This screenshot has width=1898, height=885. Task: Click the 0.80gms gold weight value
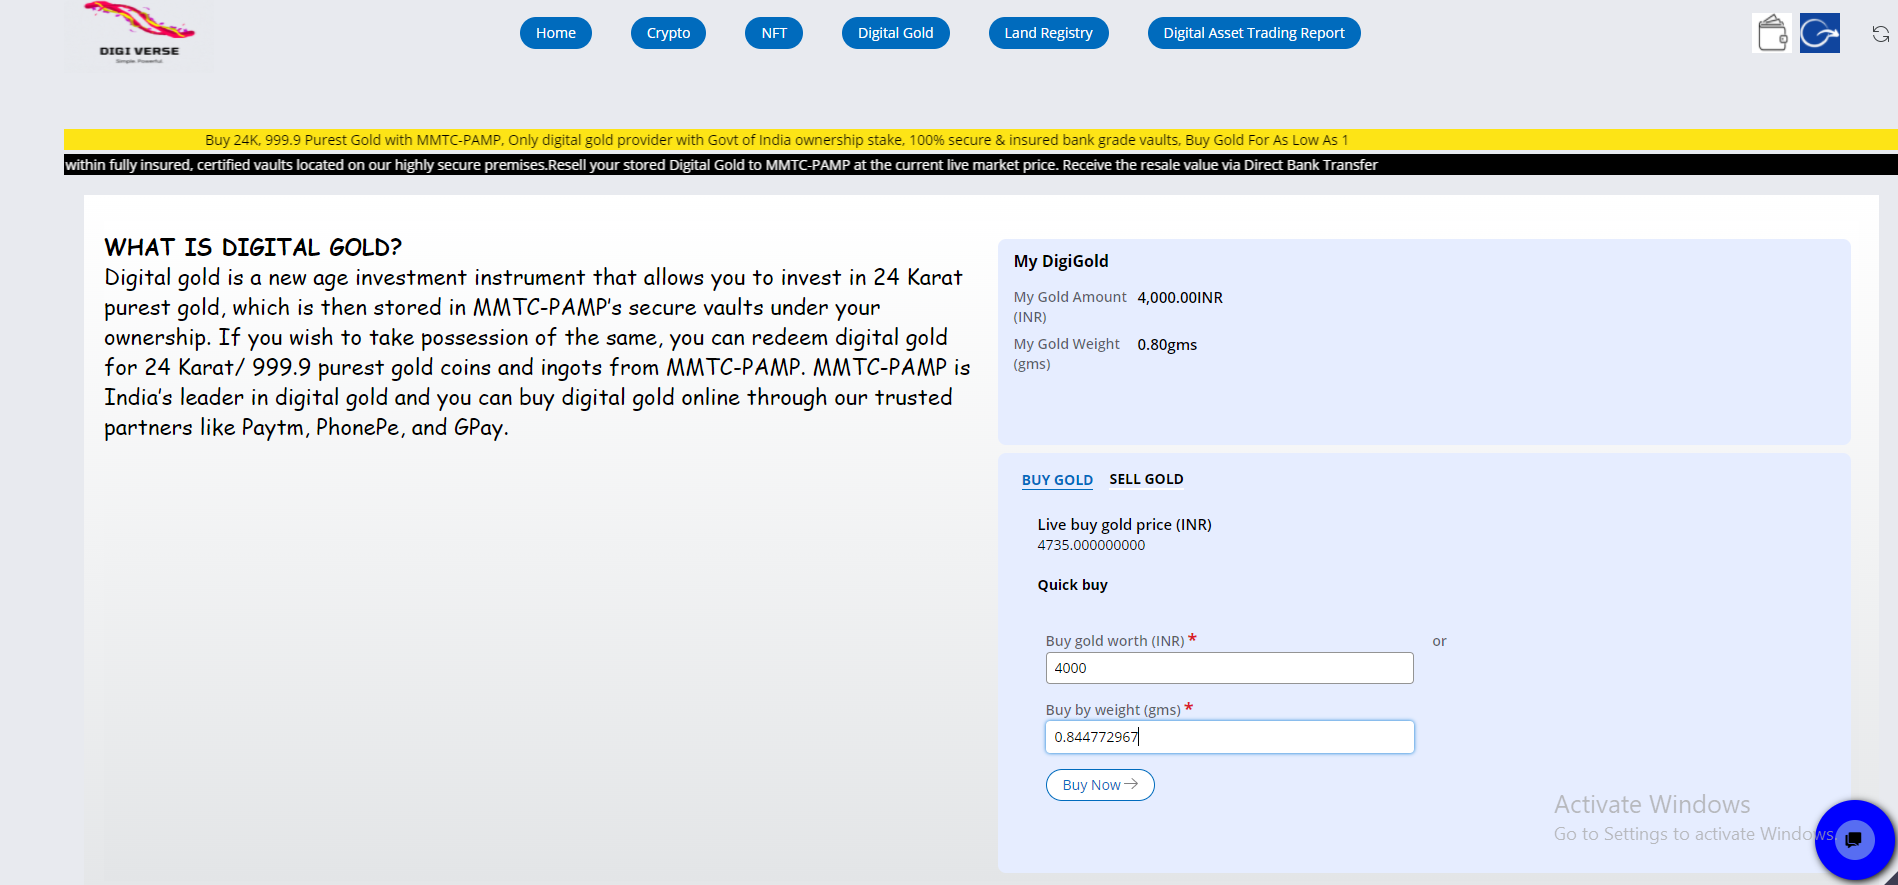click(x=1167, y=344)
